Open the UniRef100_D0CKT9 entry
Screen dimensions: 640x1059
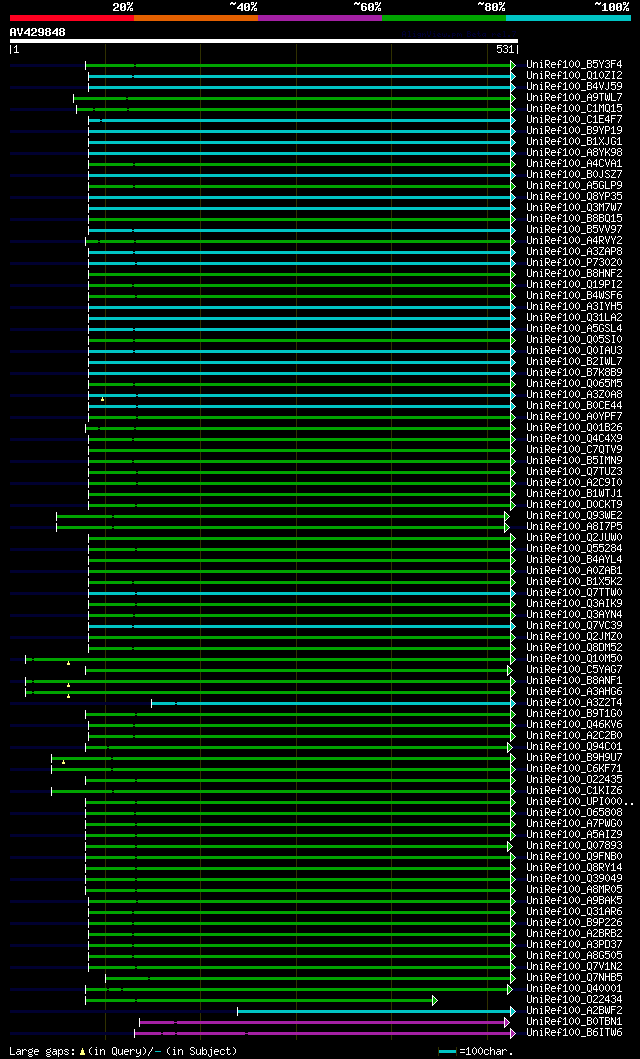pyautogui.click(x=575, y=505)
